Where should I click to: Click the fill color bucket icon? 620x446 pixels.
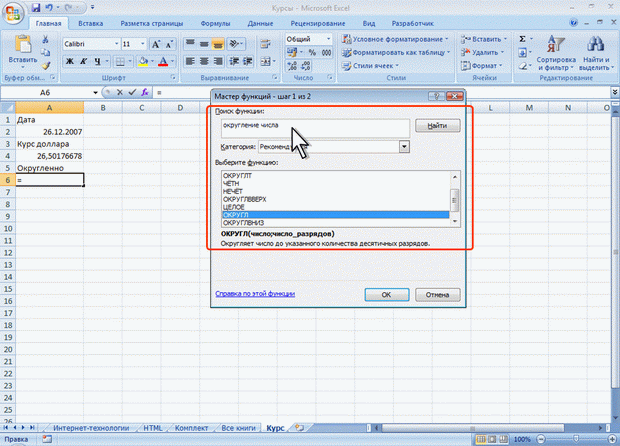pyautogui.click(x=144, y=61)
